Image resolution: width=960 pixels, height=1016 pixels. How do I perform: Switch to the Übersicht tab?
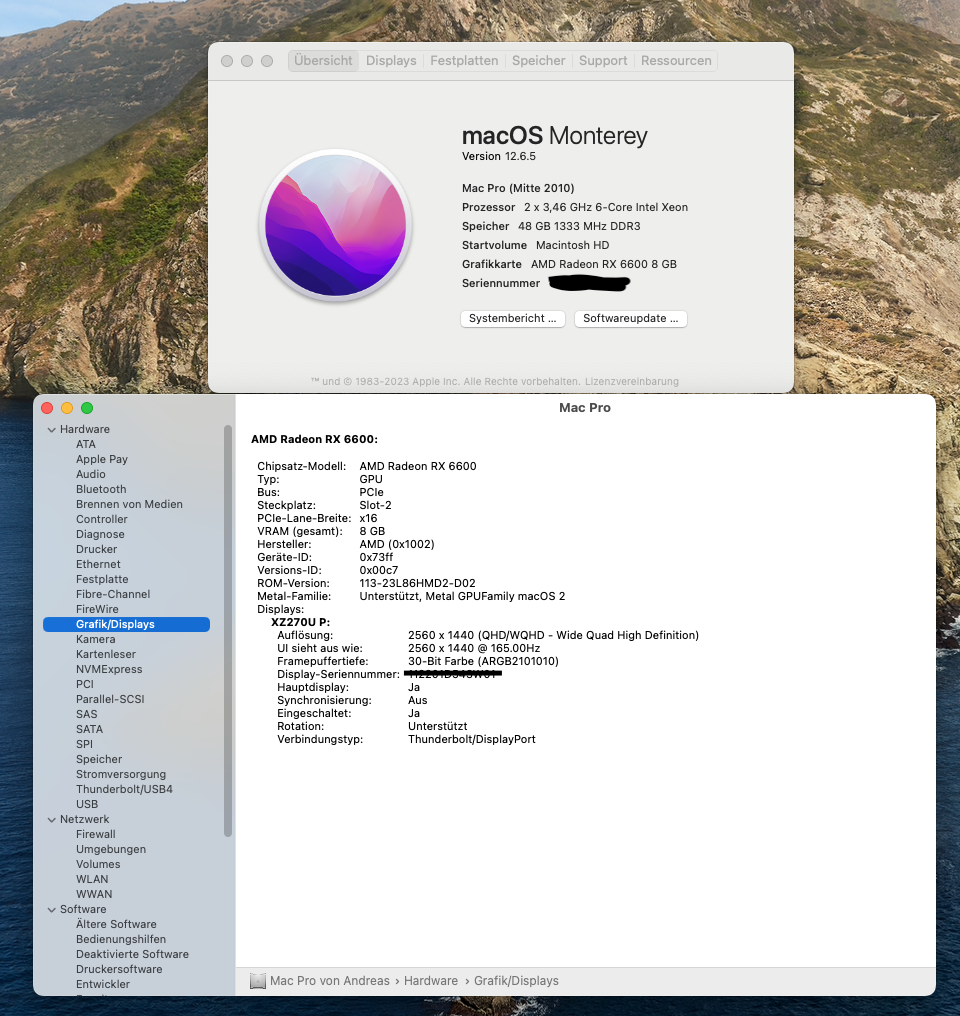pos(323,60)
